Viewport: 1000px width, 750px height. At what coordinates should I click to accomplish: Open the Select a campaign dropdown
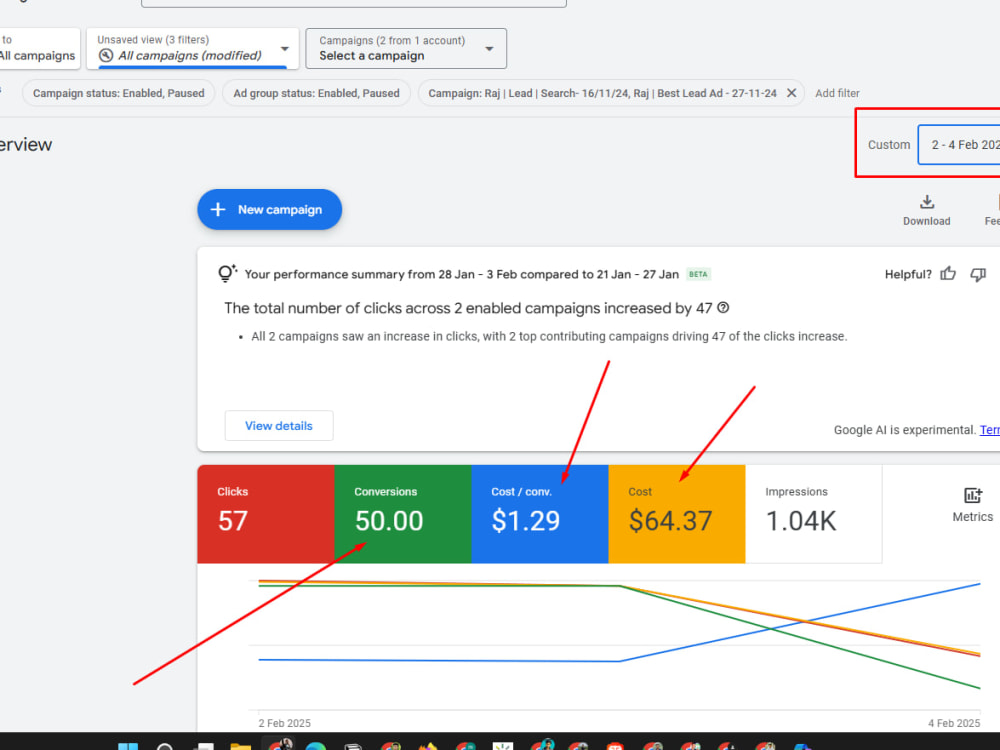pyautogui.click(x=406, y=48)
